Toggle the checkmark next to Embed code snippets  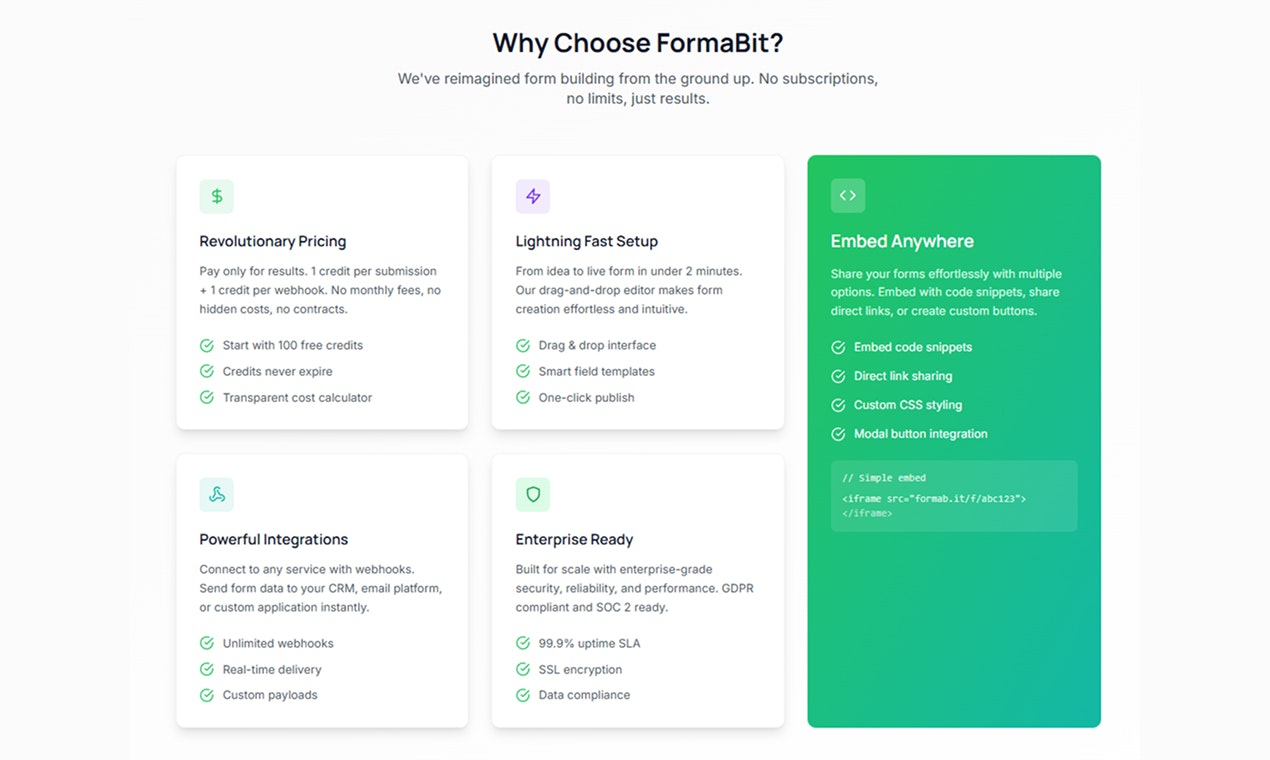pyautogui.click(x=837, y=347)
